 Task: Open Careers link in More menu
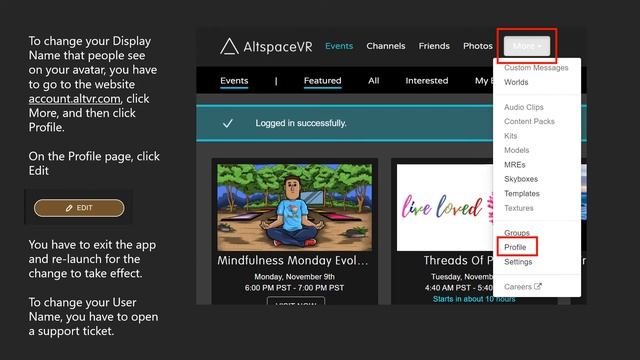click(522, 287)
